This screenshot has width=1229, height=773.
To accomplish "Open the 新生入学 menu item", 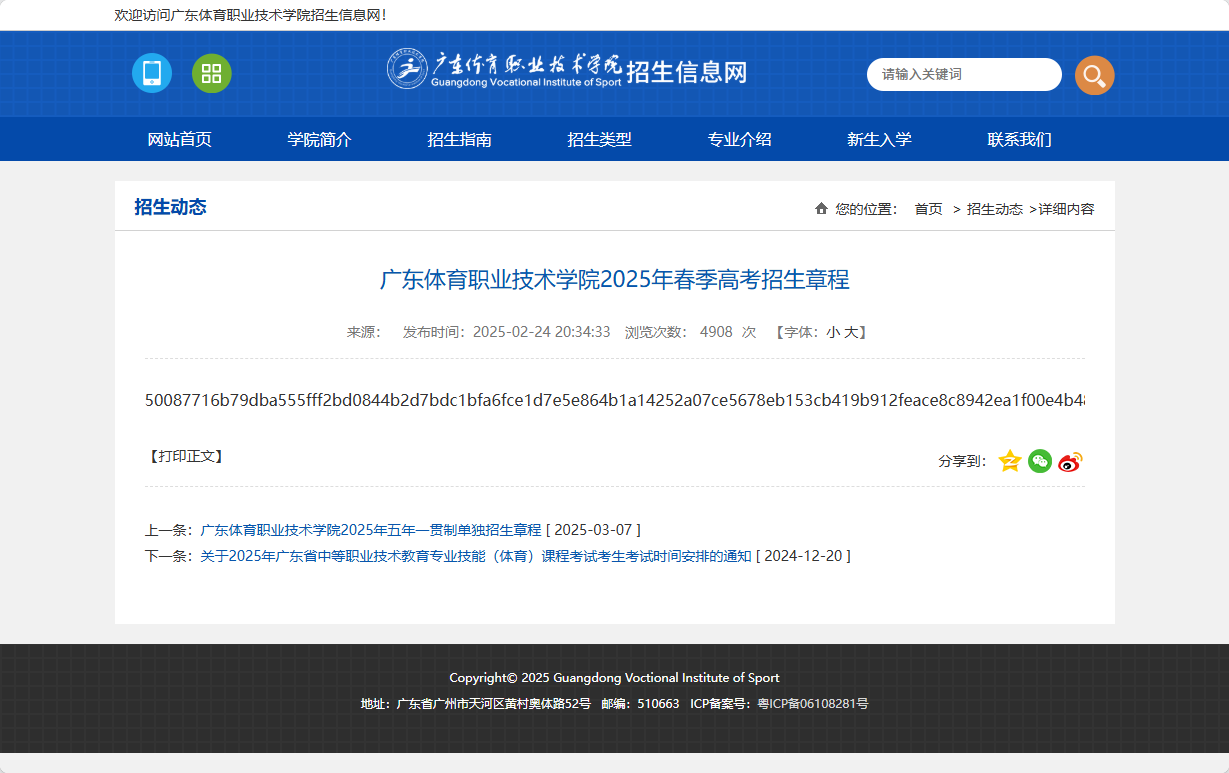I will (880, 139).
